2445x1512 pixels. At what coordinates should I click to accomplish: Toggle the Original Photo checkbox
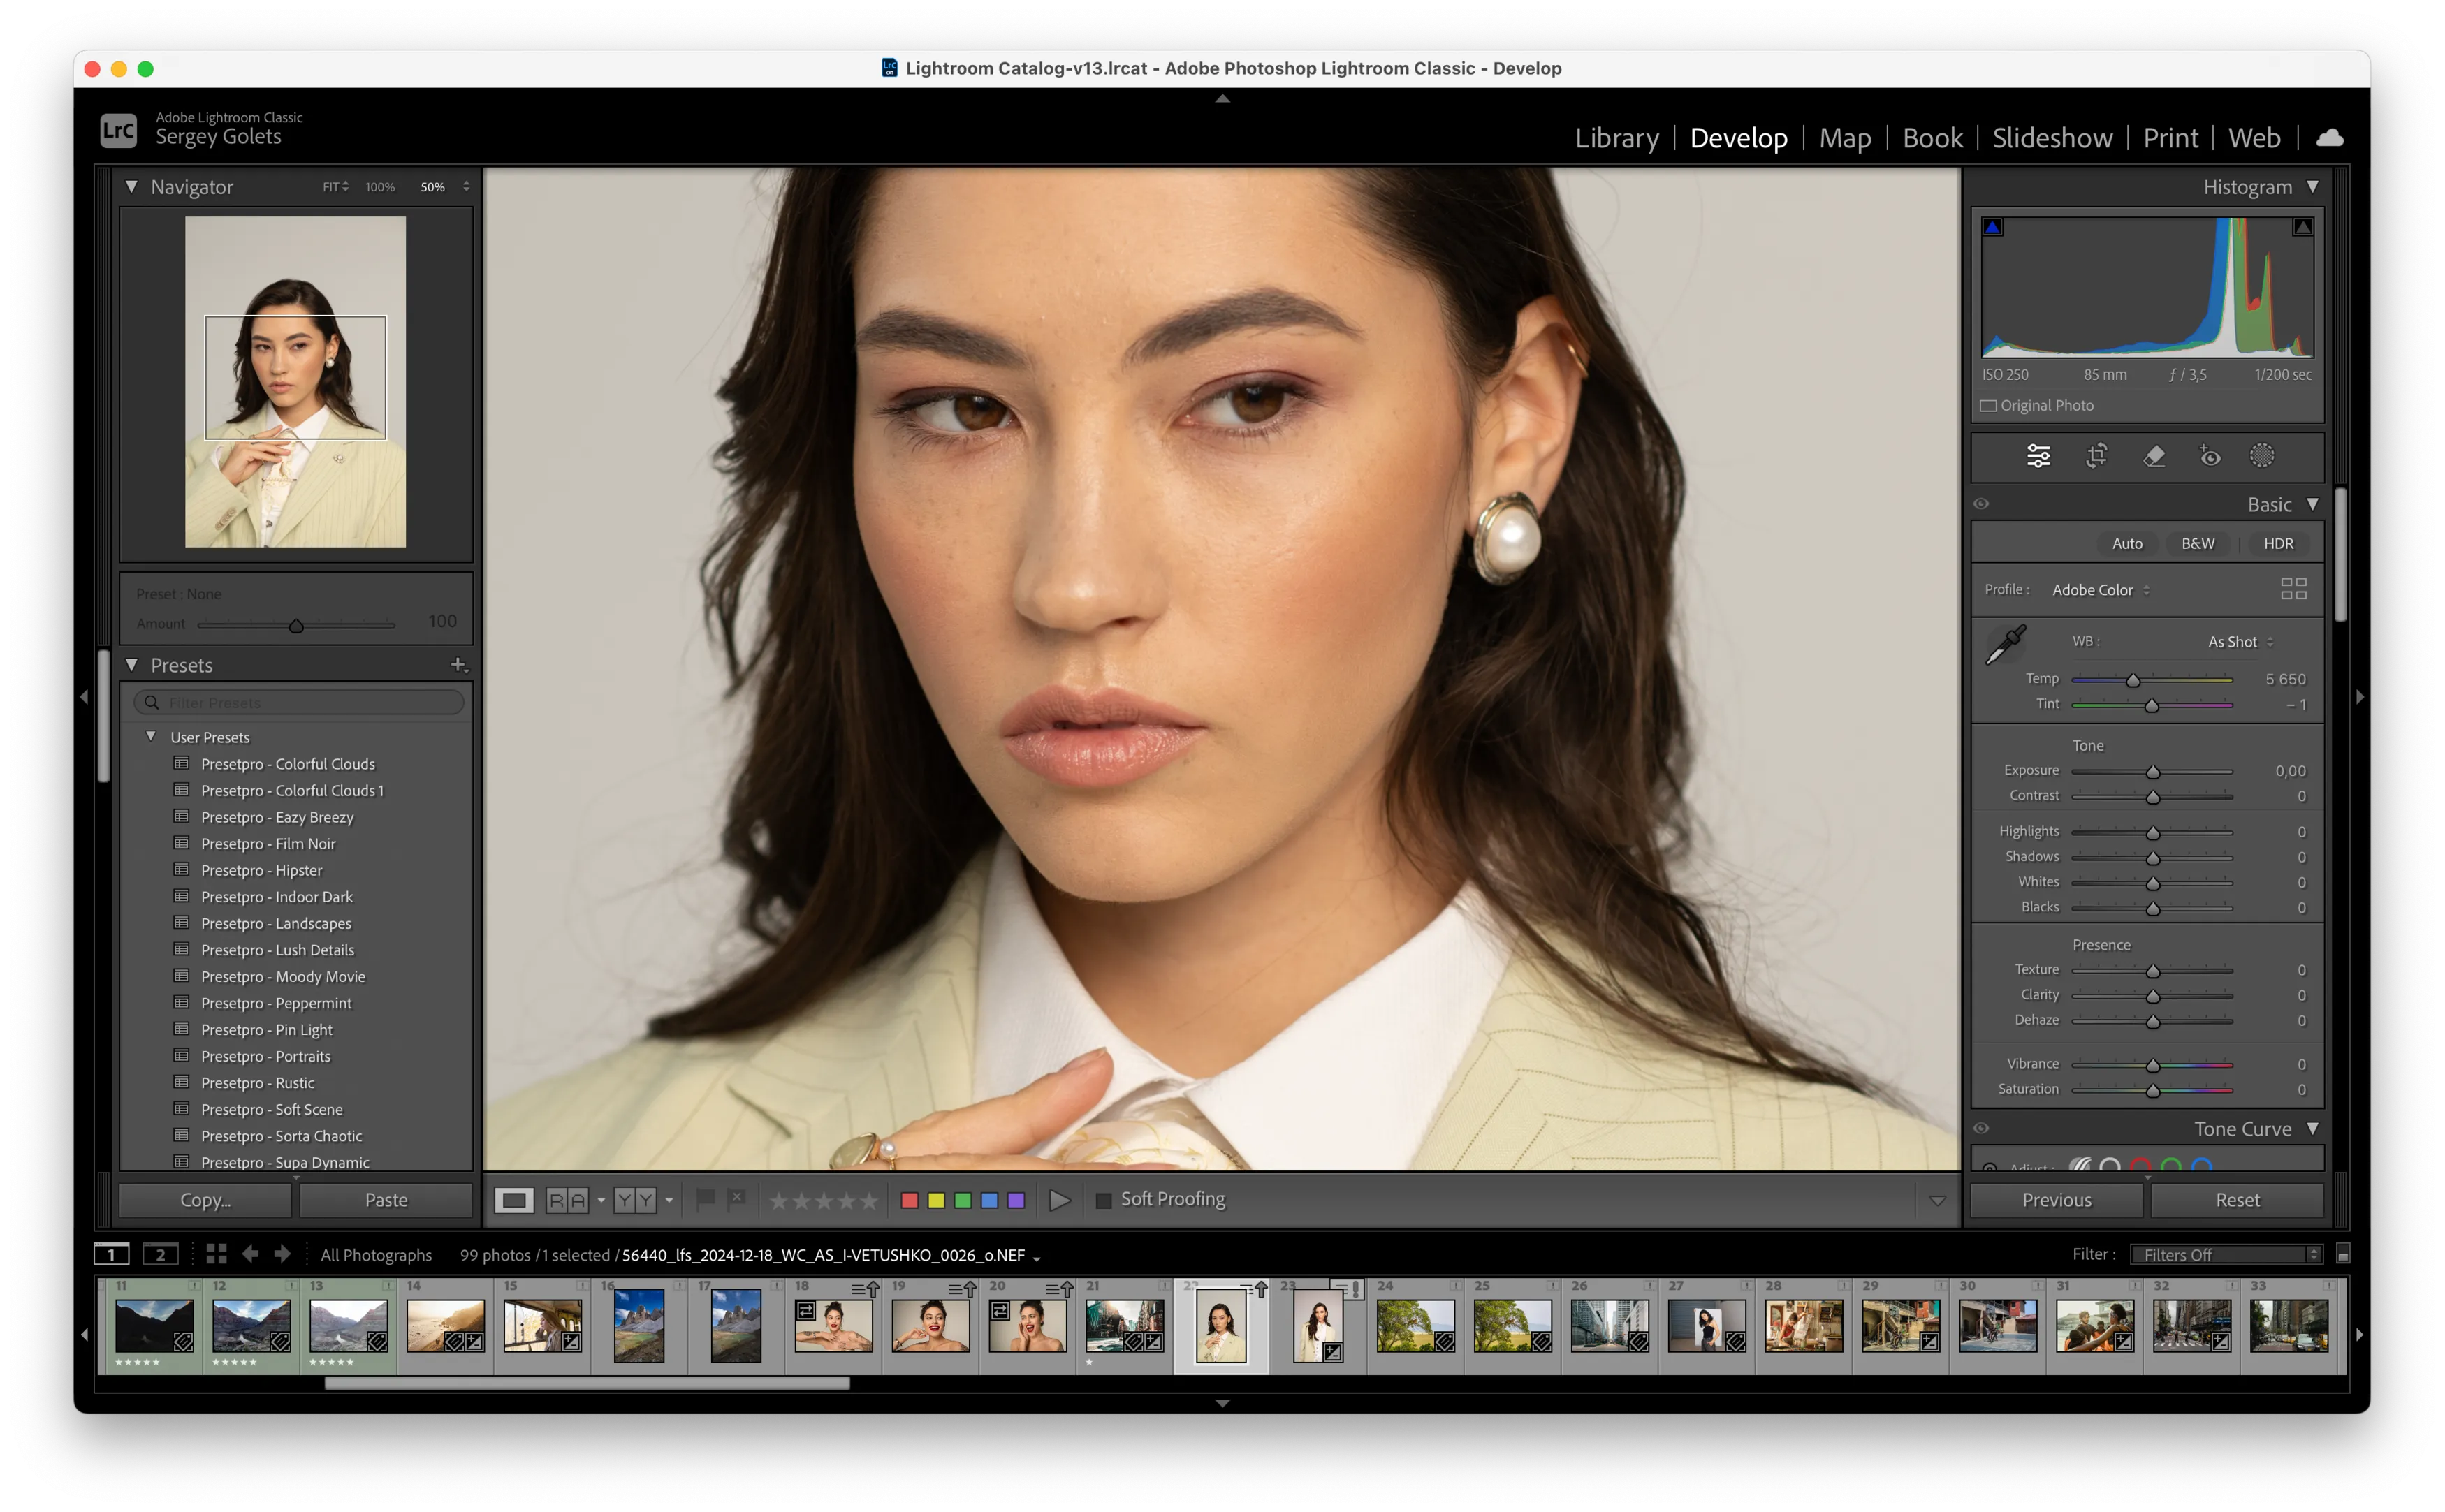tap(1989, 406)
